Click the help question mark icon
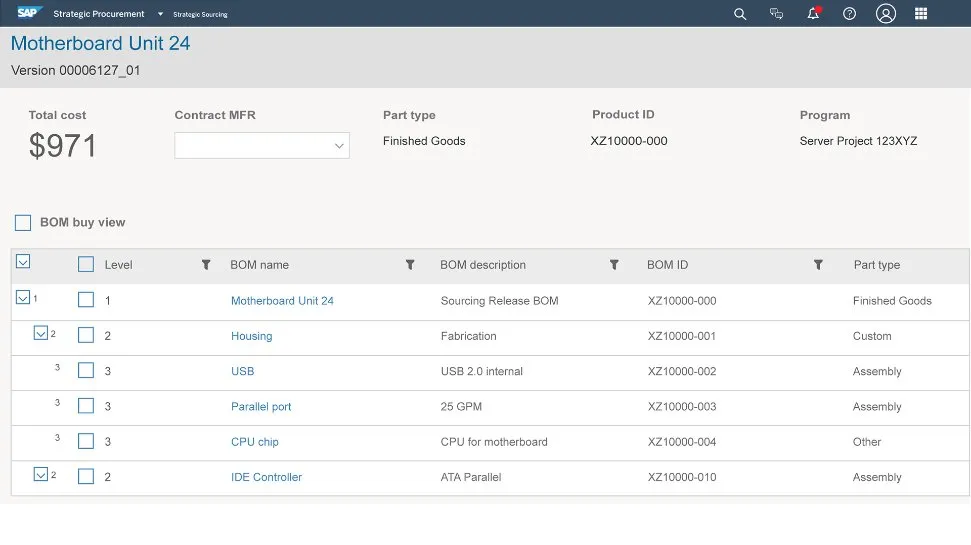The height and width of the screenshot is (545, 971). [849, 14]
